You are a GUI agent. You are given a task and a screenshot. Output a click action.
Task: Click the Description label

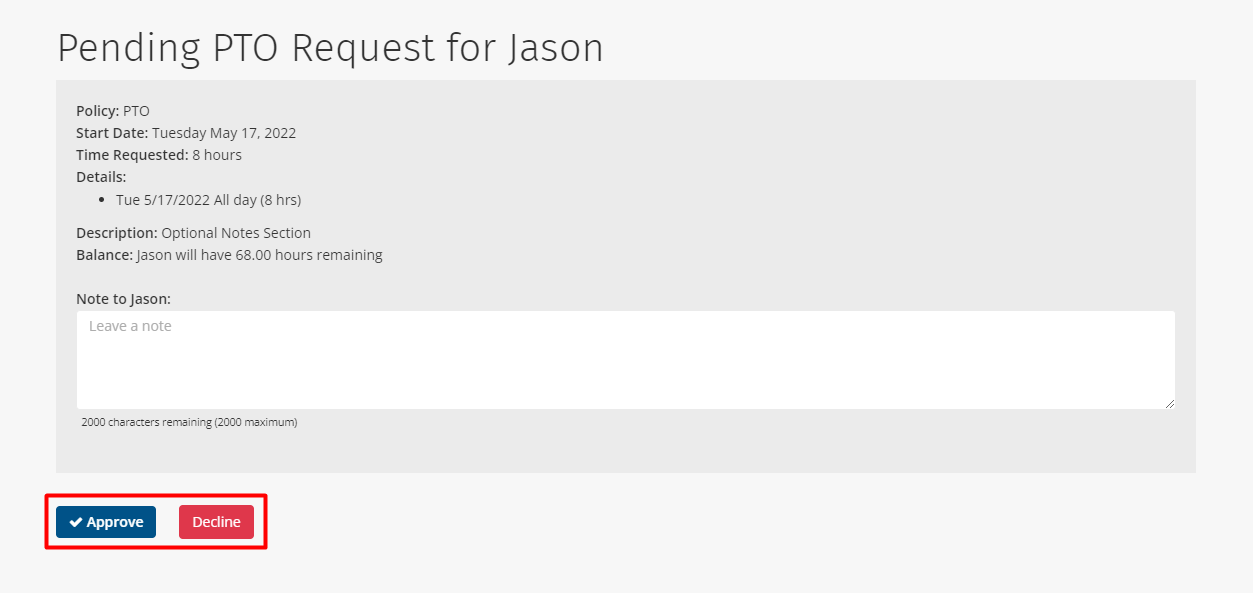click(x=117, y=233)
